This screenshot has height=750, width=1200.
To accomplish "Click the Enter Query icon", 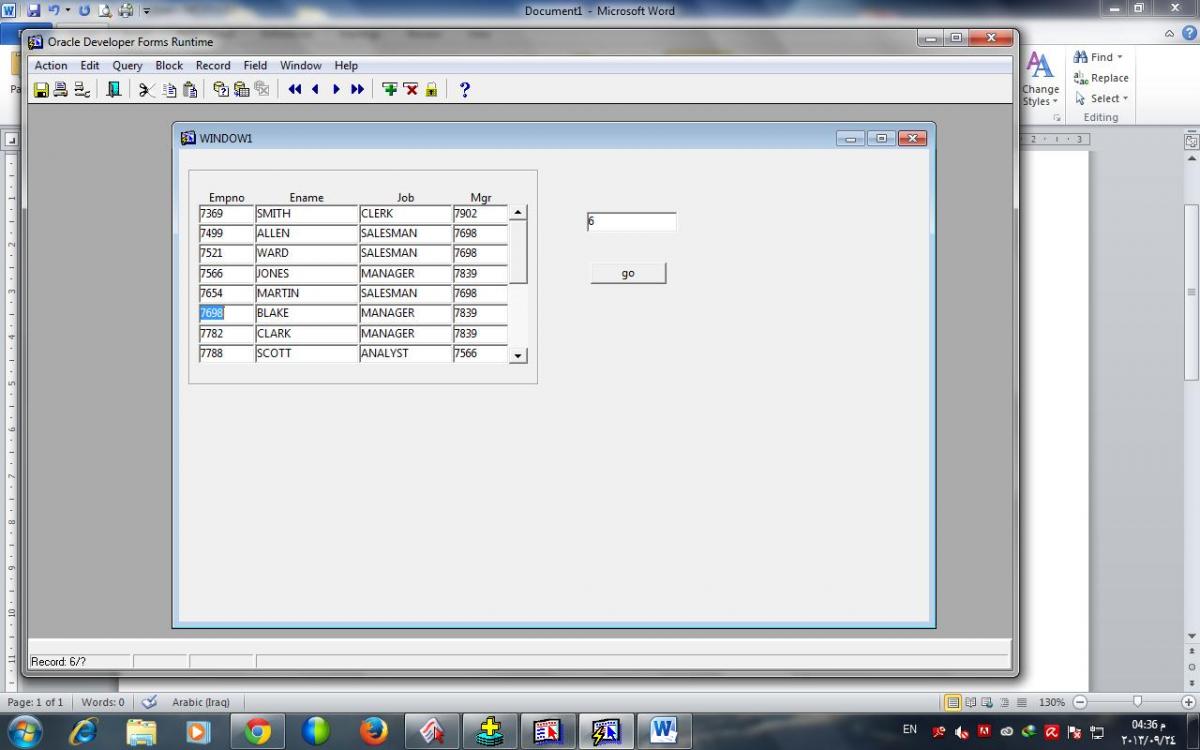I will click(x=221, y=89).
